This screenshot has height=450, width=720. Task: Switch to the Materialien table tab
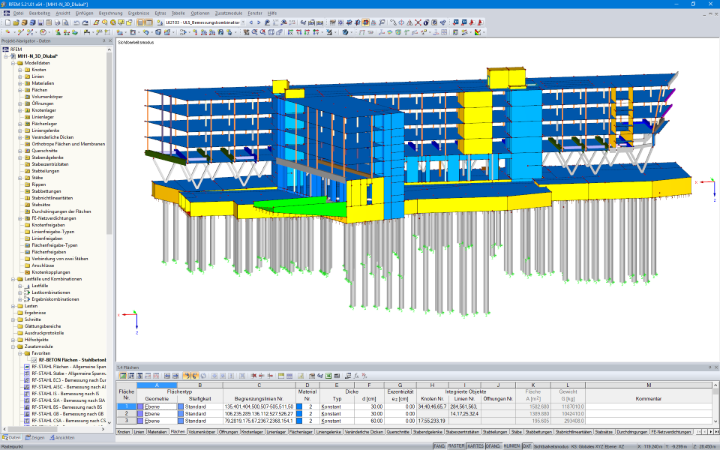[x=157, y=432]
